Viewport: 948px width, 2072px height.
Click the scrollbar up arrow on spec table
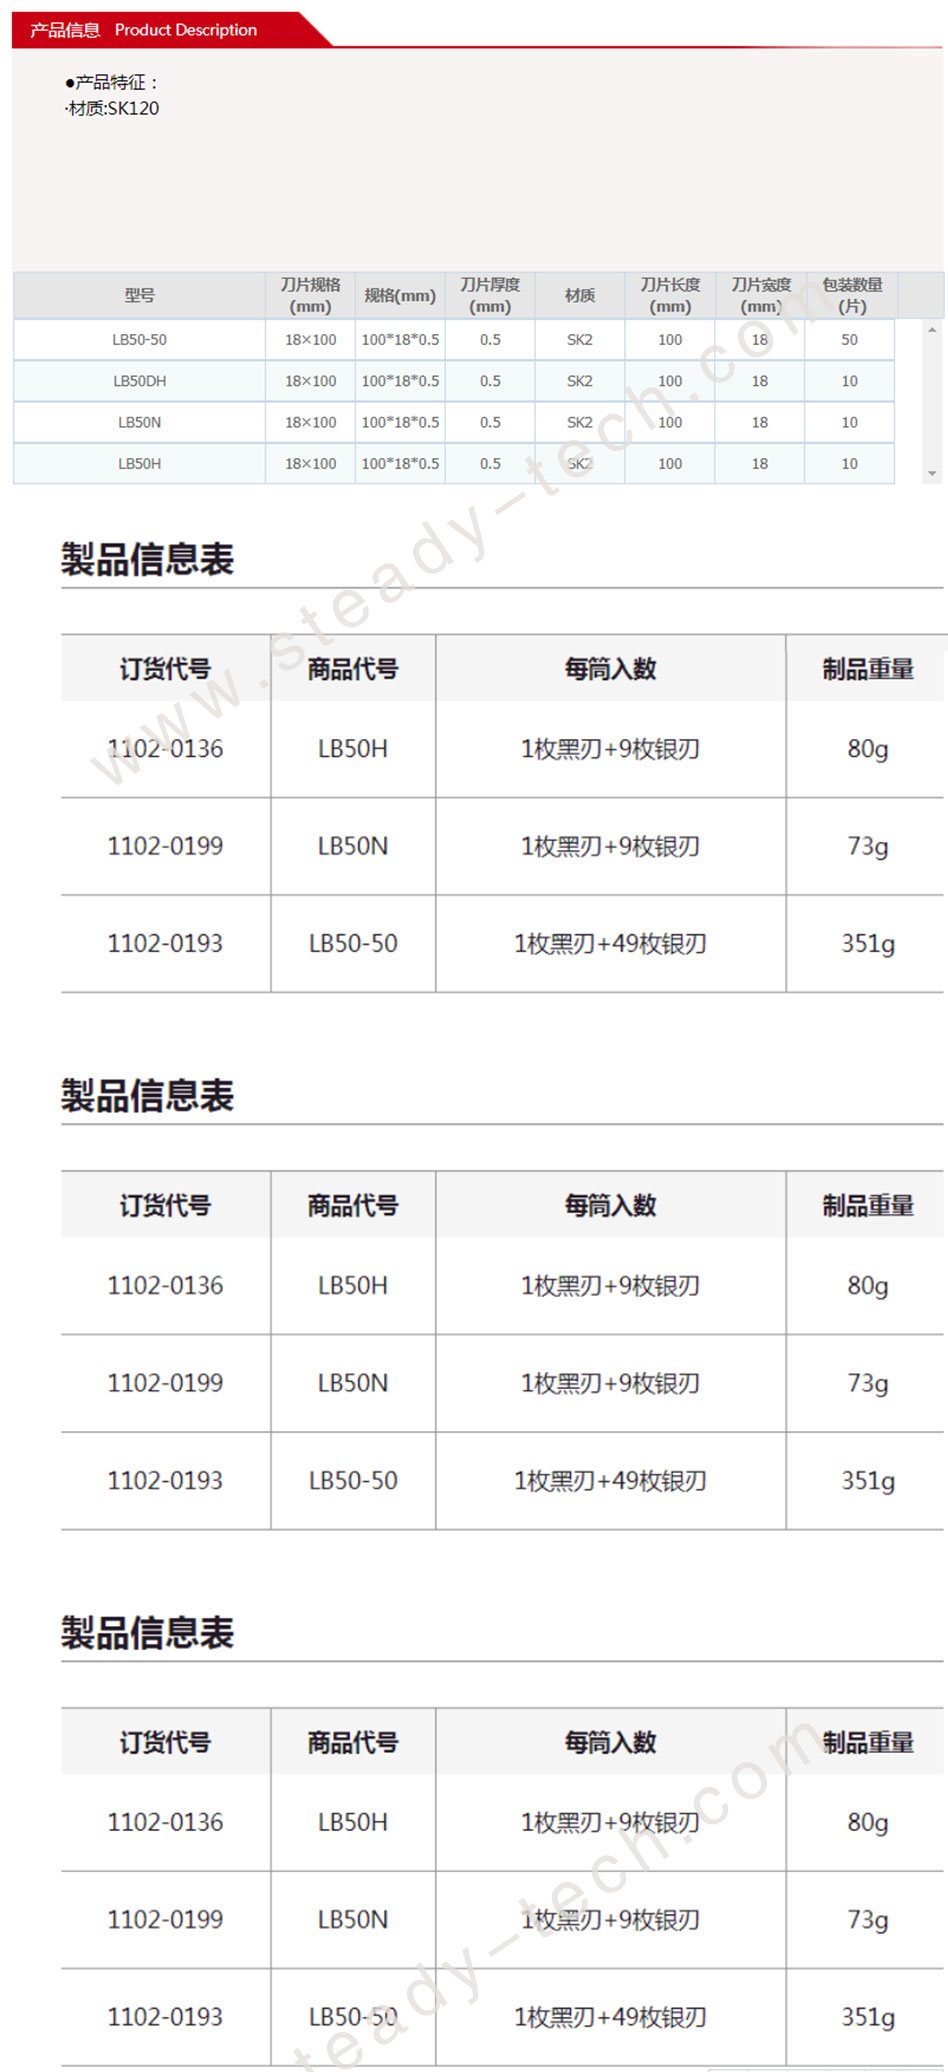932,330
